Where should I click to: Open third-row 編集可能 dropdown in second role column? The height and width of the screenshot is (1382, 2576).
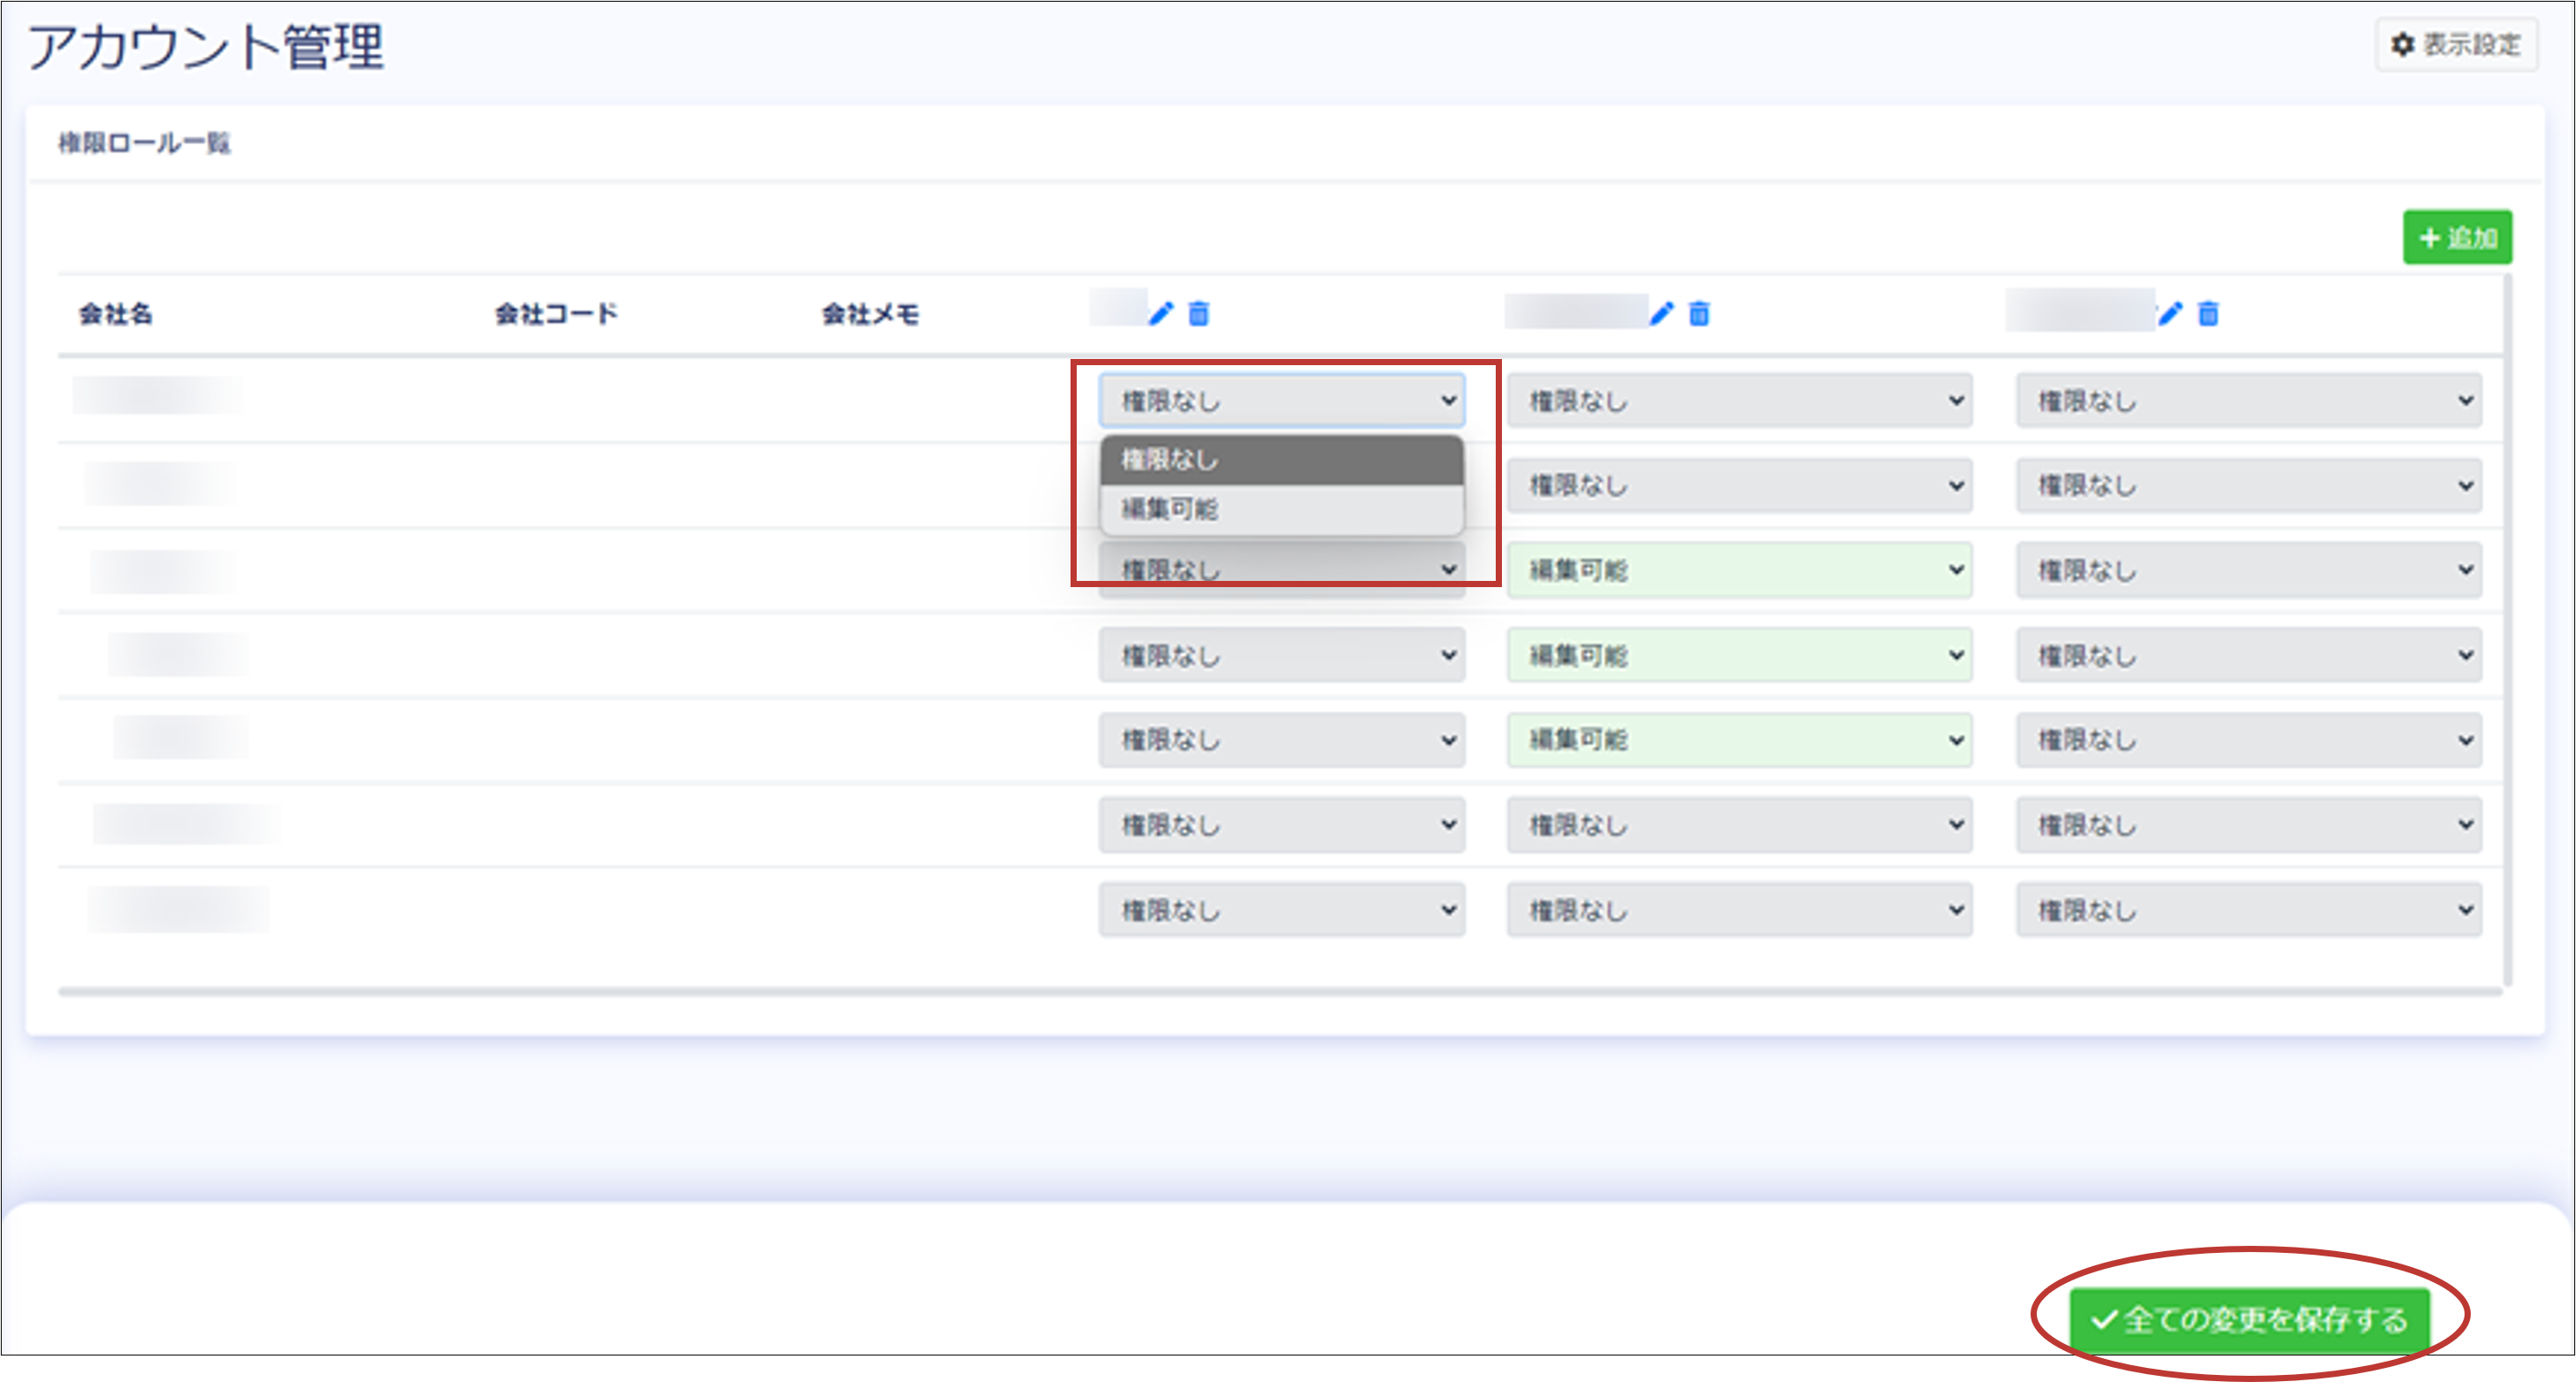click(1740, 570)
